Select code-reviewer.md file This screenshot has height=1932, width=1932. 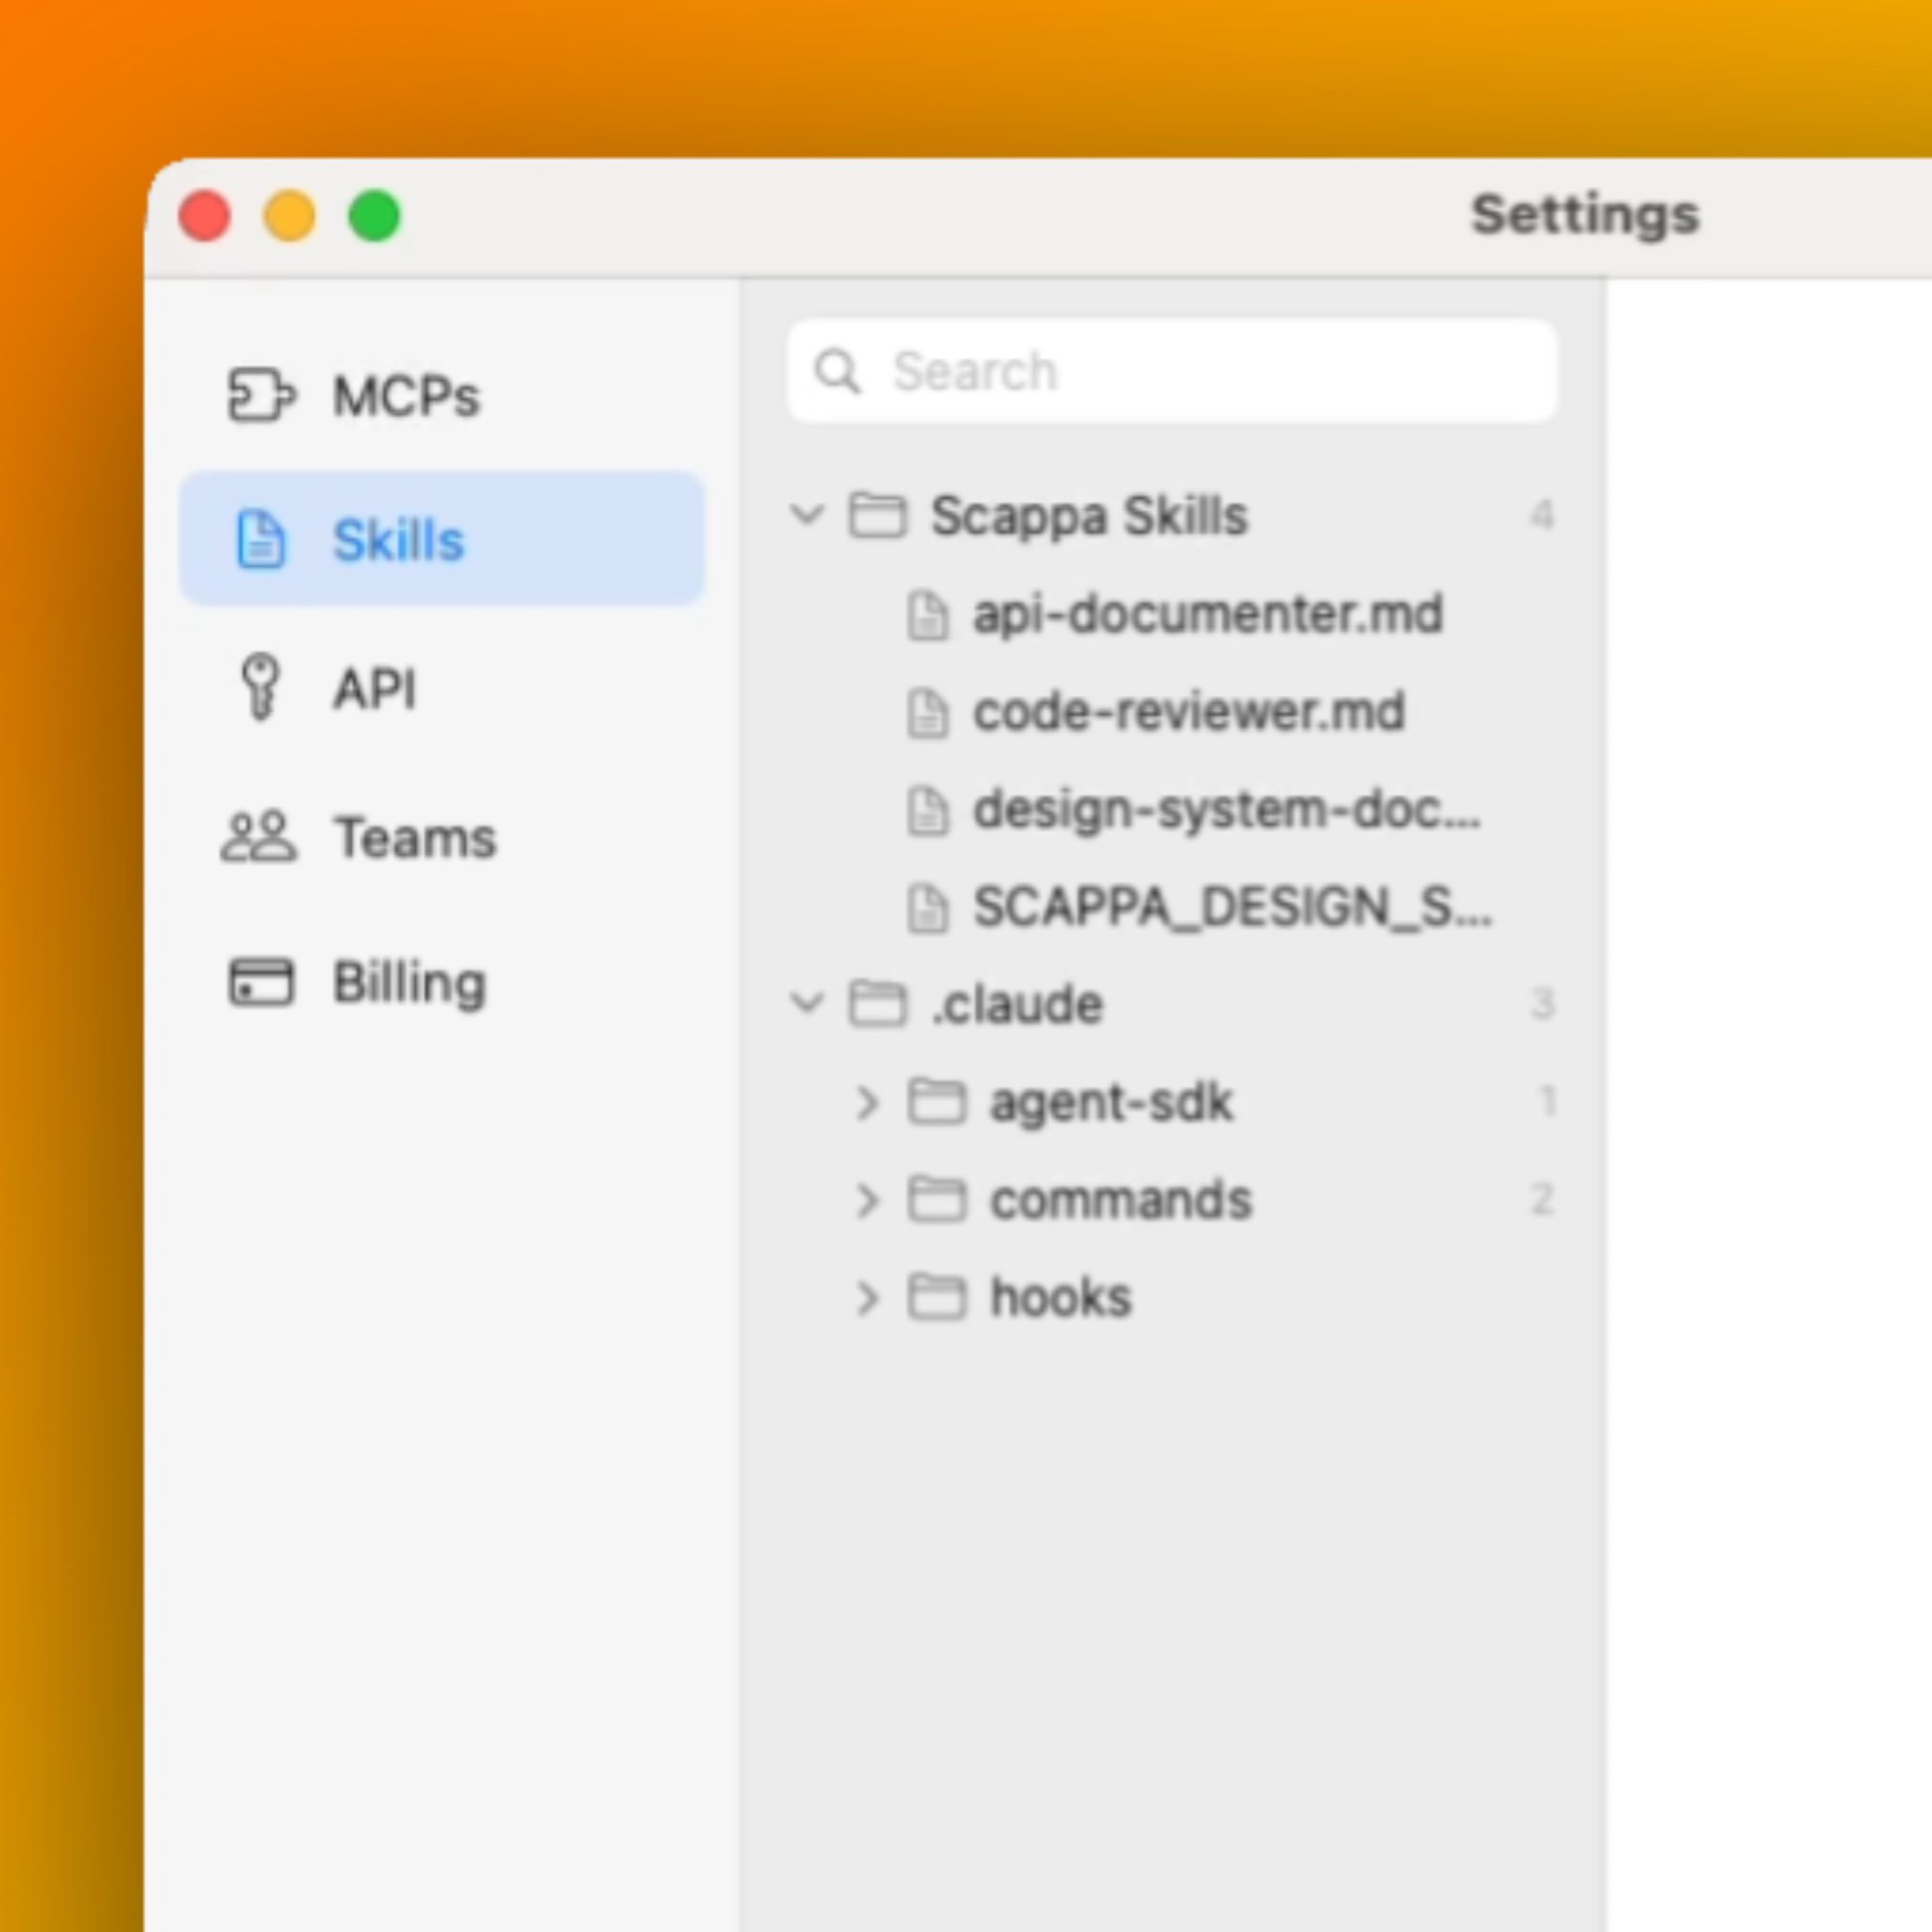click(1188, 712)
